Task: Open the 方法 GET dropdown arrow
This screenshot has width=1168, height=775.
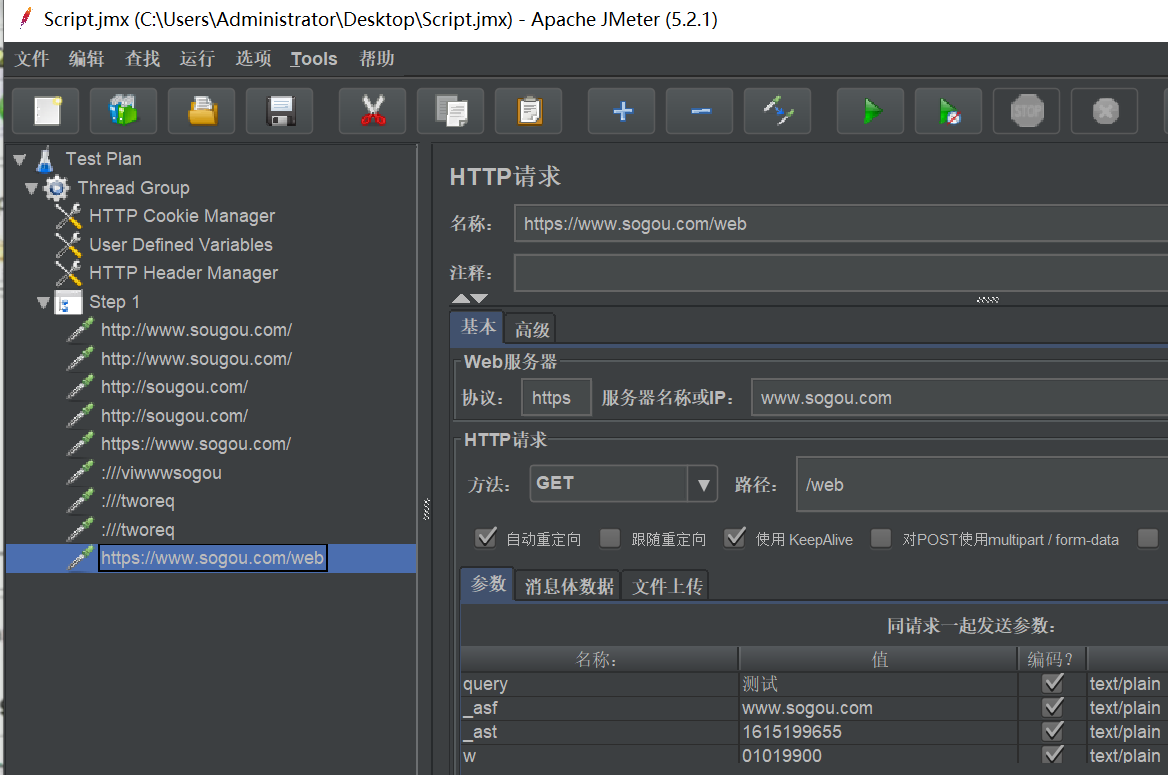Action: [703, 484]
